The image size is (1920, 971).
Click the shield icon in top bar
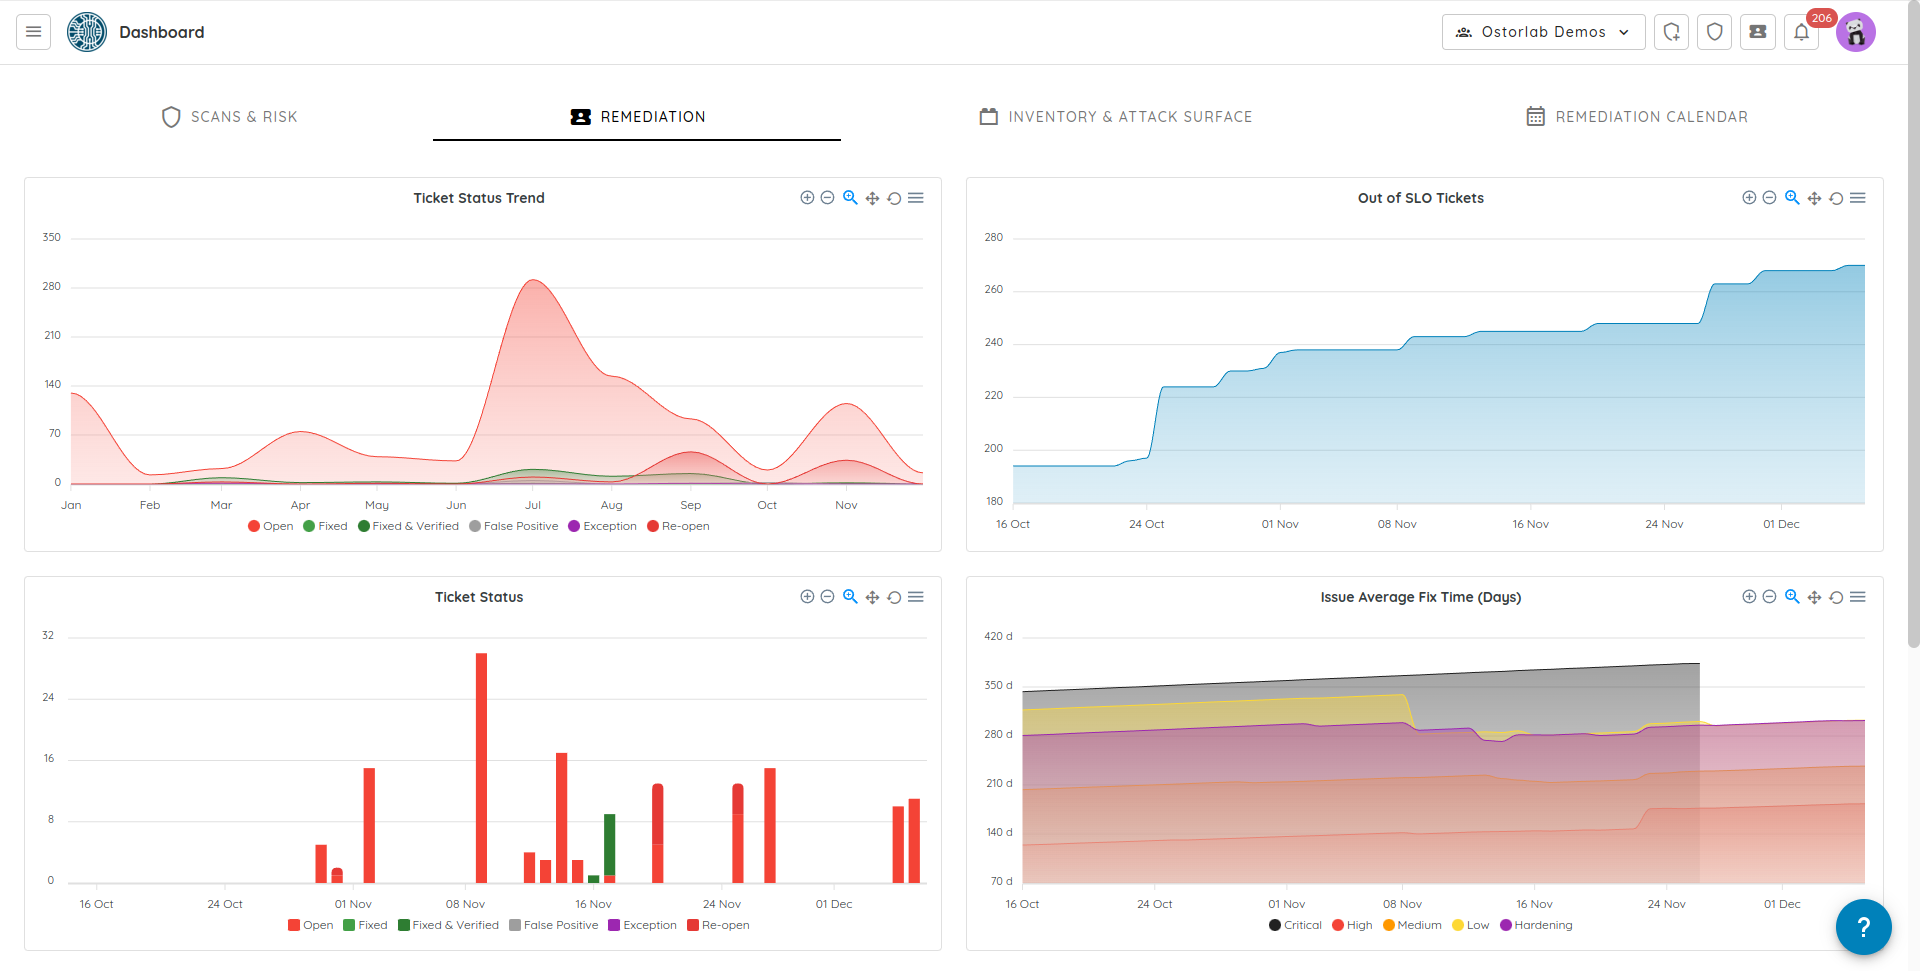coord(1714,32)
